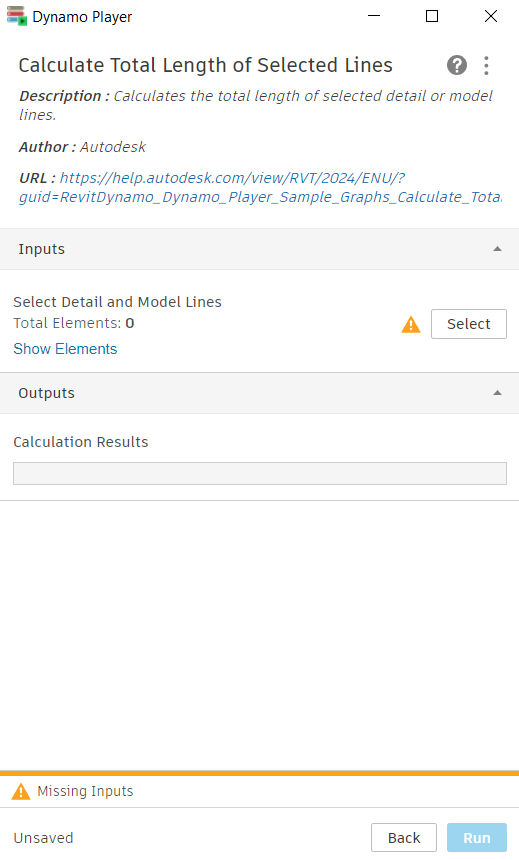Viewport: 519px width, 860px height.
Task: Collapse the Inputs section arrow
Action: tap(497, 249)
